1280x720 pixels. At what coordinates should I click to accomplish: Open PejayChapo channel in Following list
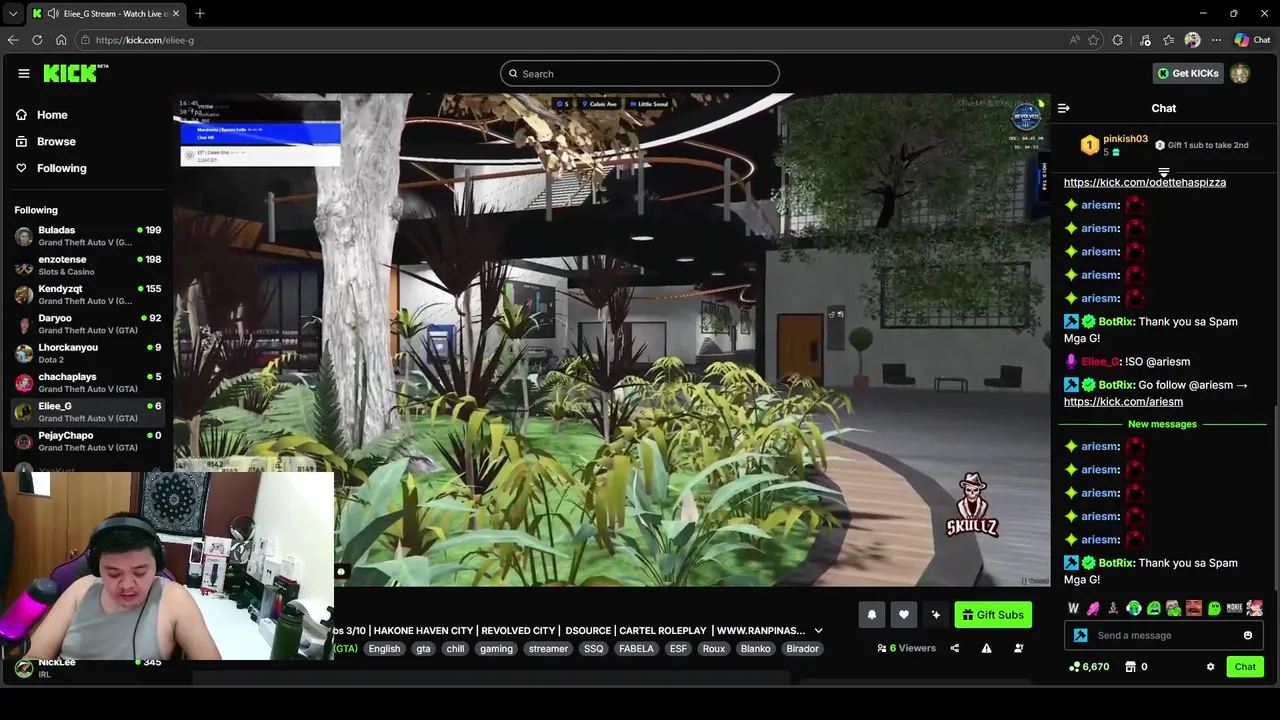coord(87,441)
